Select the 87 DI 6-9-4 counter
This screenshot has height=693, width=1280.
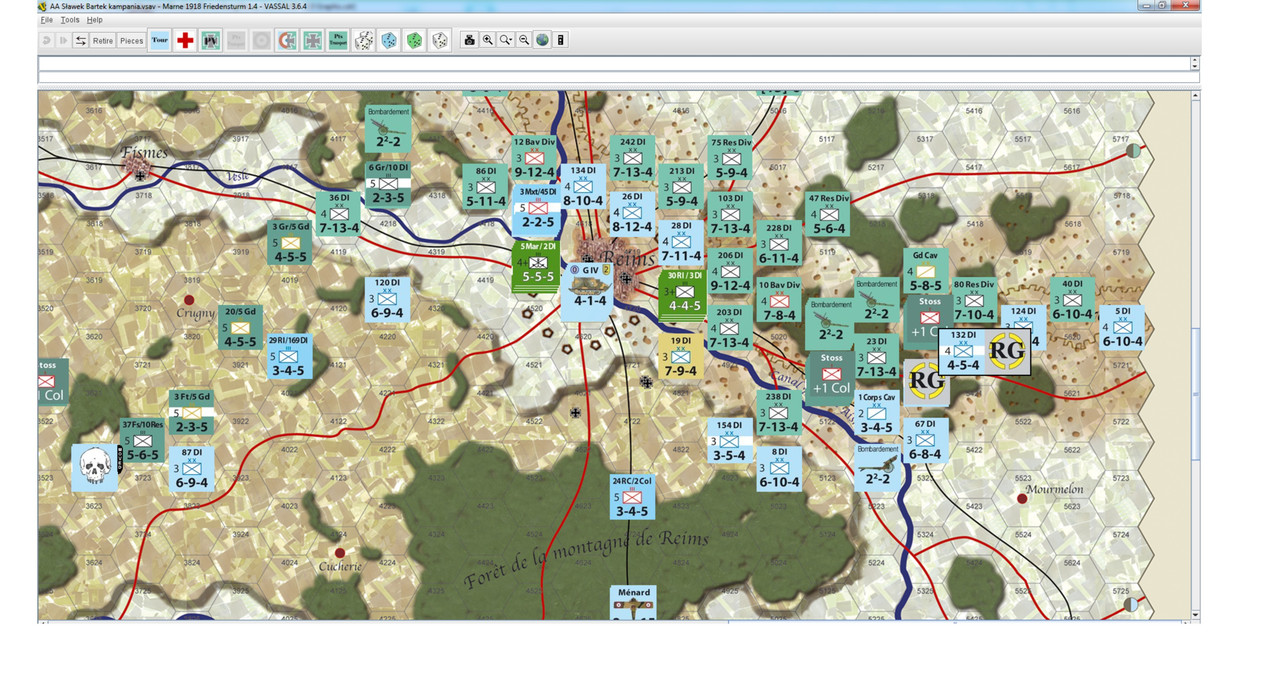click(x=191, y=469)
